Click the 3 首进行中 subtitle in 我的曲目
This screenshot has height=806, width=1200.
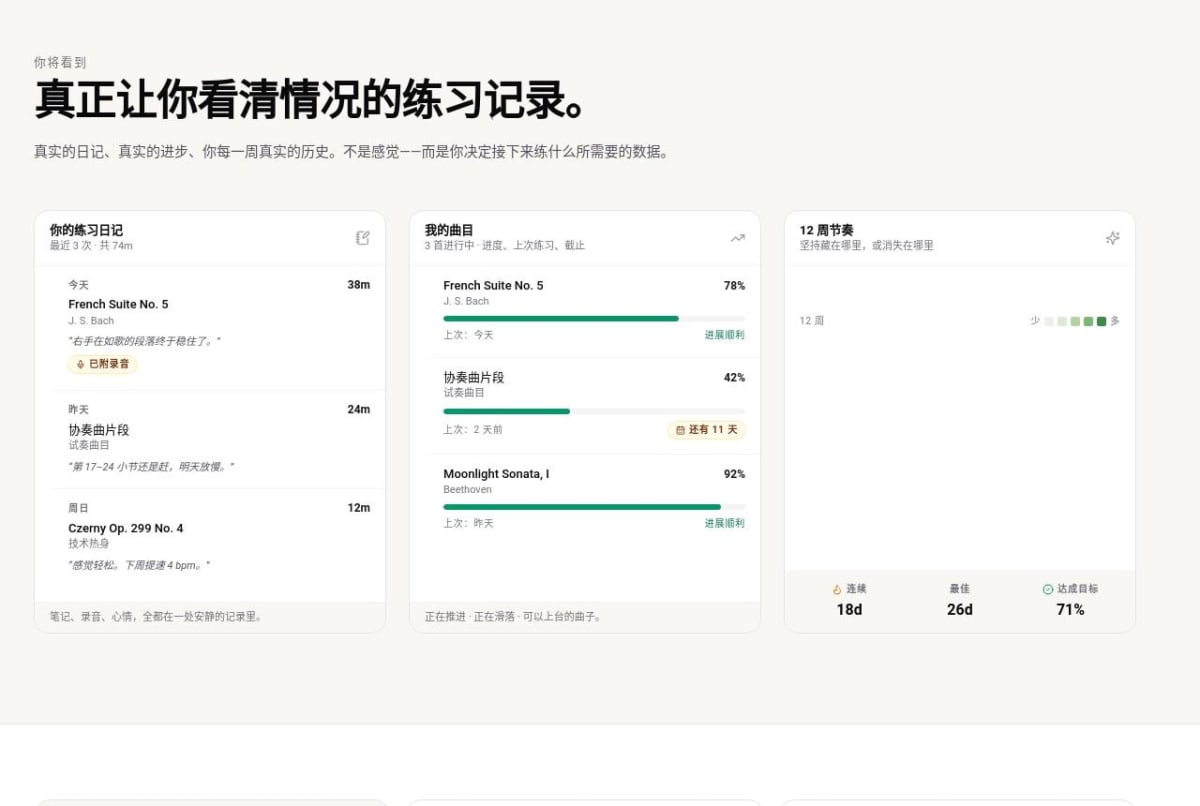click(x=505, y=245)
